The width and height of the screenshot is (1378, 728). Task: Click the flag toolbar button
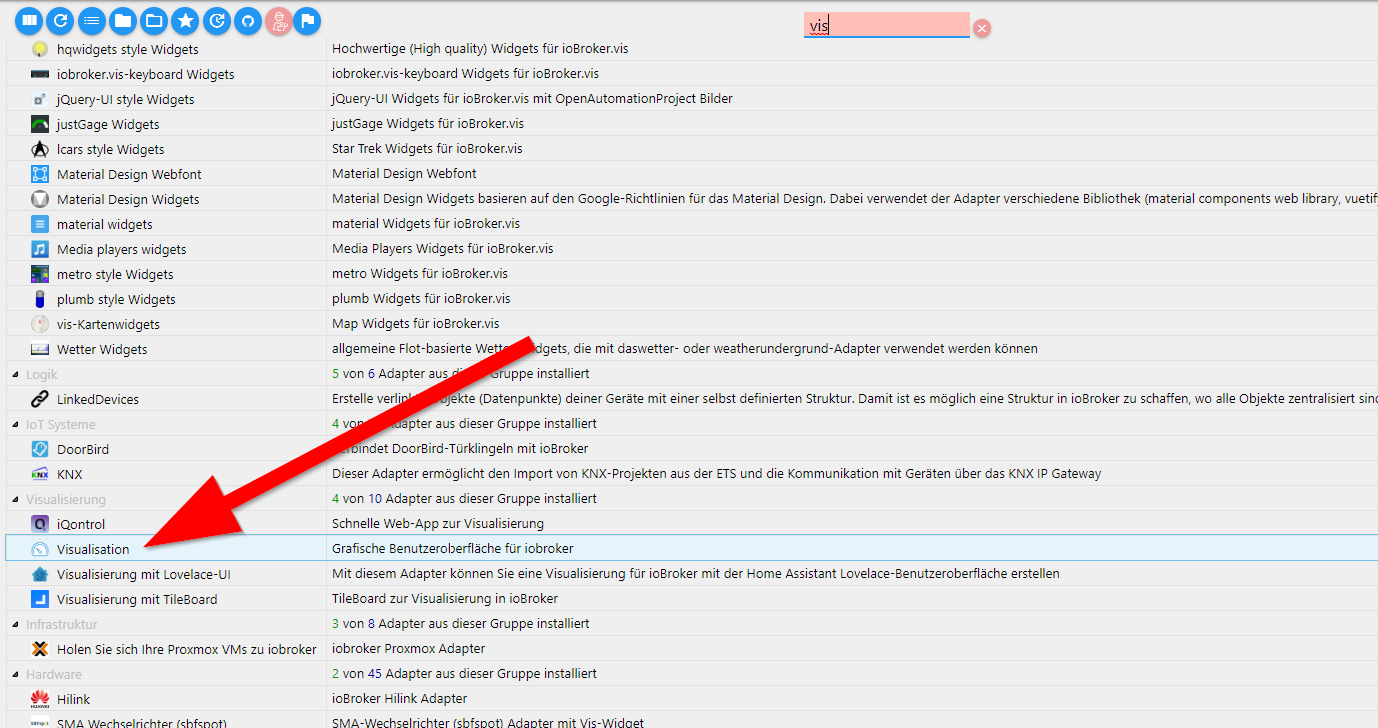[x=308, y=20]
